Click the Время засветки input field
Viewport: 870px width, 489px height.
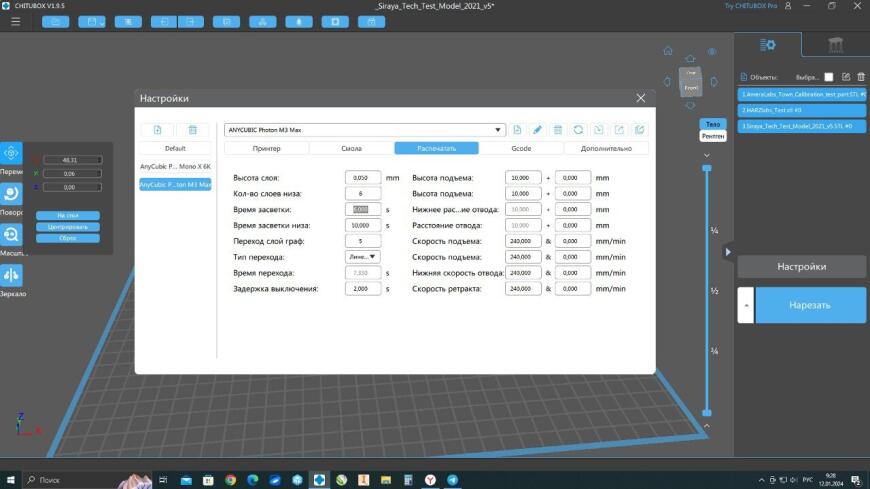pos(363,209)
